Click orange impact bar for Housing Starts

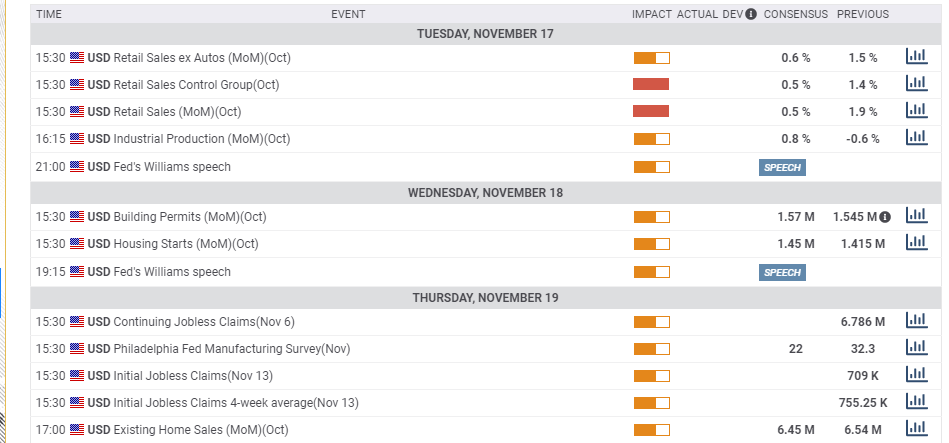tap(652, 244)
